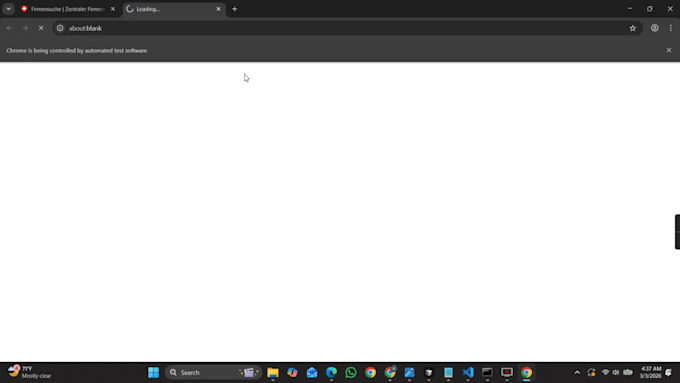Open the notebook app icon in taskbar
This screenshot has height=383, width=680.
448,373
